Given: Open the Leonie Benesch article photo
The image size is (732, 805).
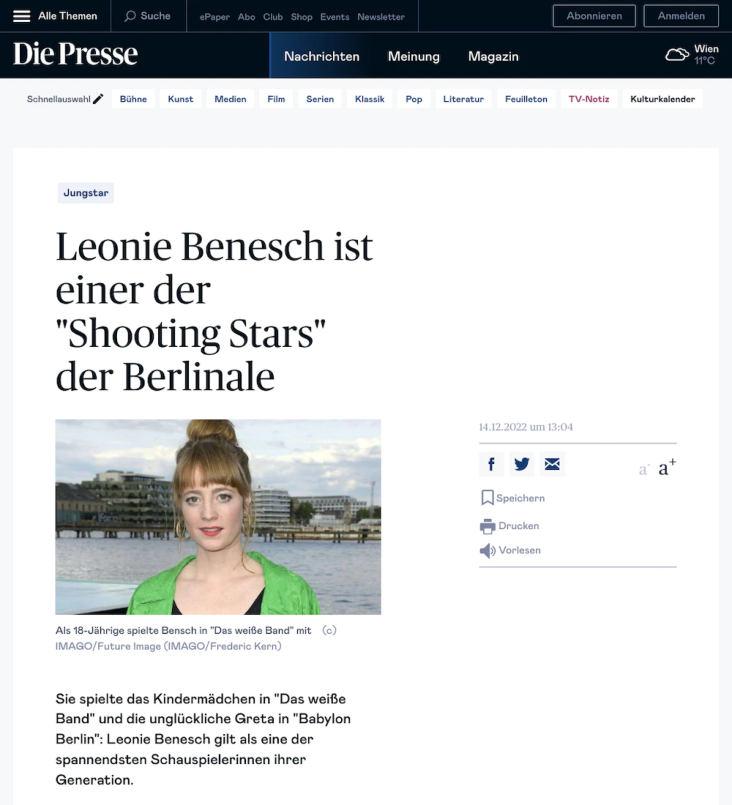Looking at the screenshot, I should [x=218, y=517].
